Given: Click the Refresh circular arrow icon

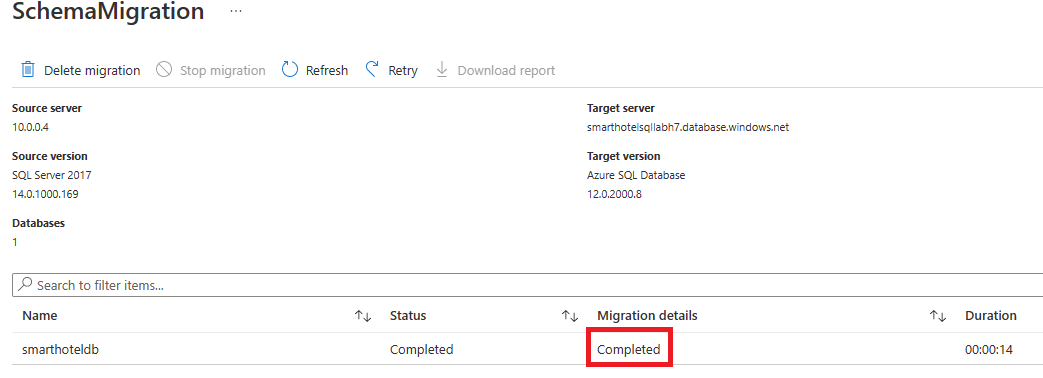Looking at the screenshot, I should click(x=290, y=70).
